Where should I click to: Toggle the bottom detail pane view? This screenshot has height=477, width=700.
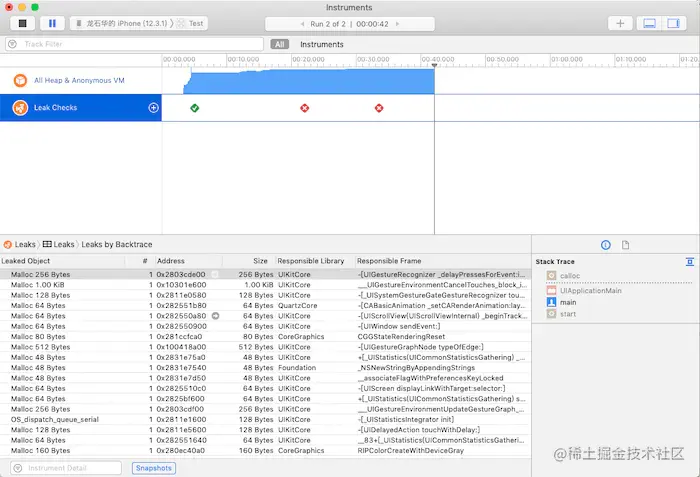(650, 23)
